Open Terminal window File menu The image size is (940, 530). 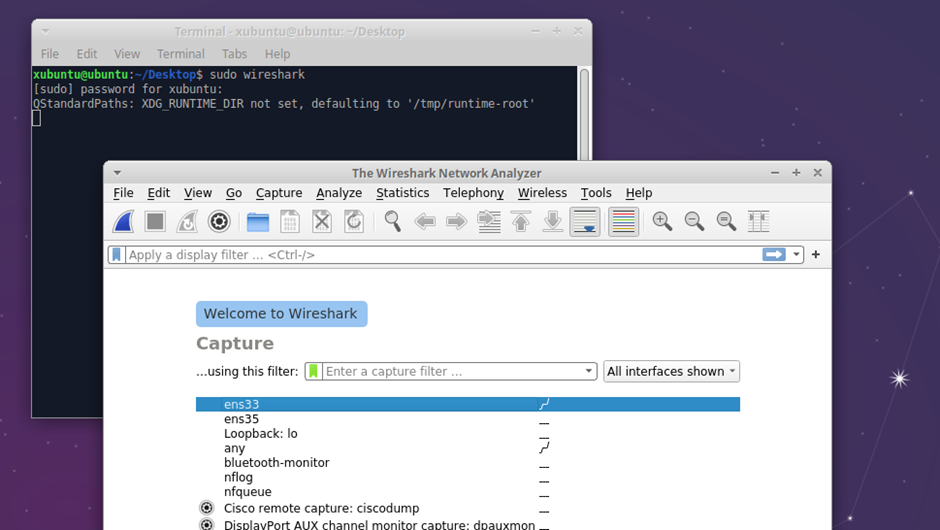50,54
